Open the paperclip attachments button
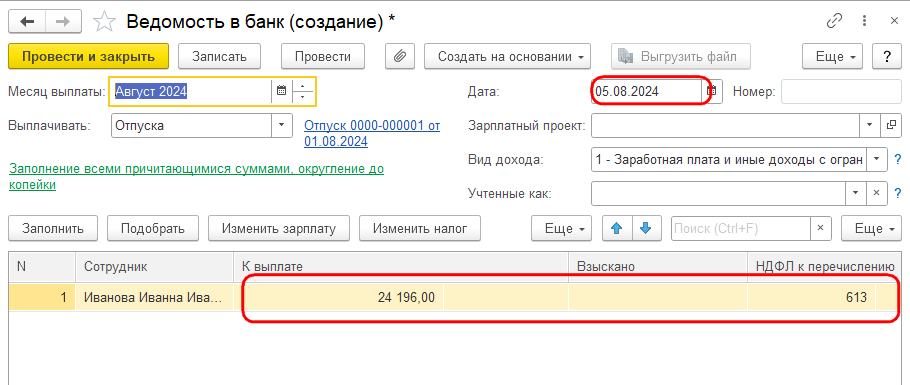Viewport: 910px width, 385px height. pyautogui.click(x=399, y=56)
